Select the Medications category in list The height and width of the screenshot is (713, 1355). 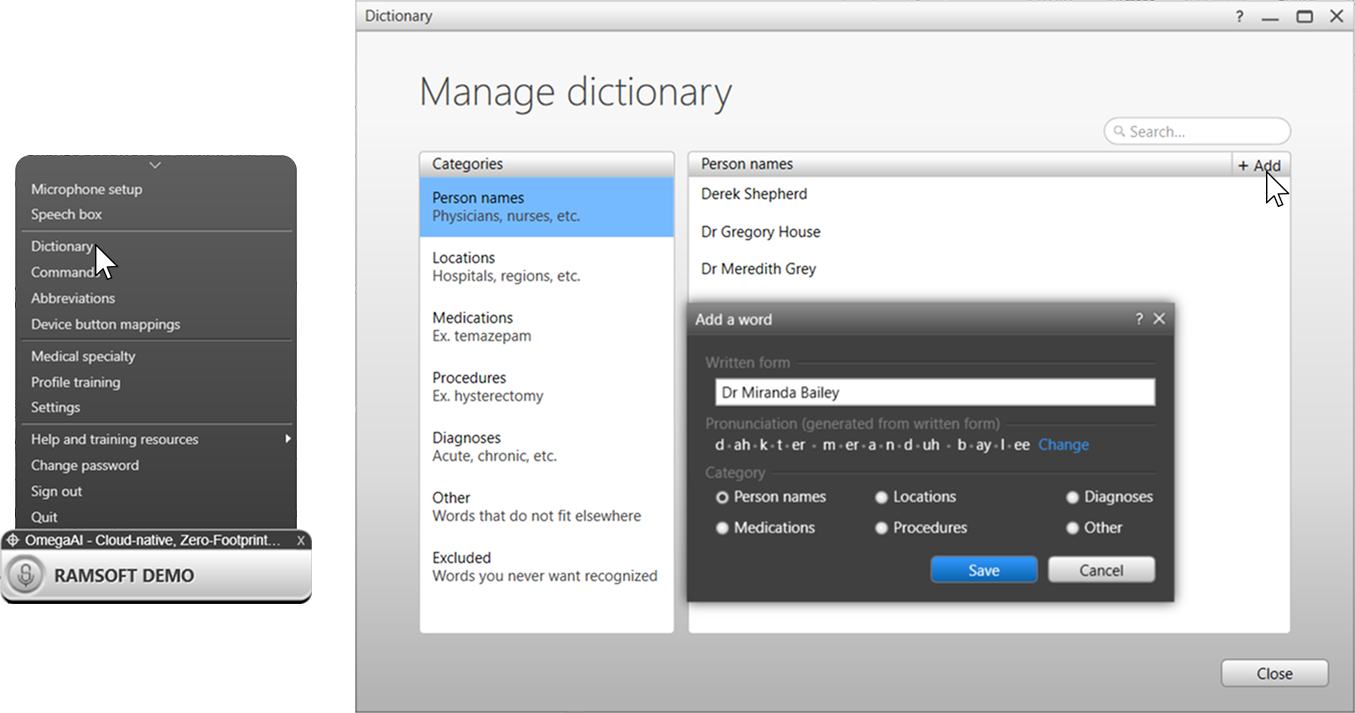[547, 327]
